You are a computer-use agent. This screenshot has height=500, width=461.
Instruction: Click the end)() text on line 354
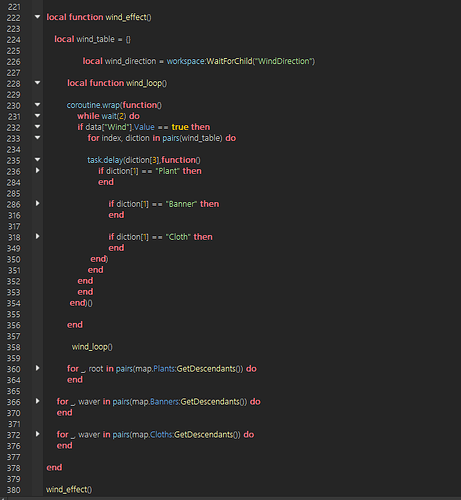[x=81, y=303]
